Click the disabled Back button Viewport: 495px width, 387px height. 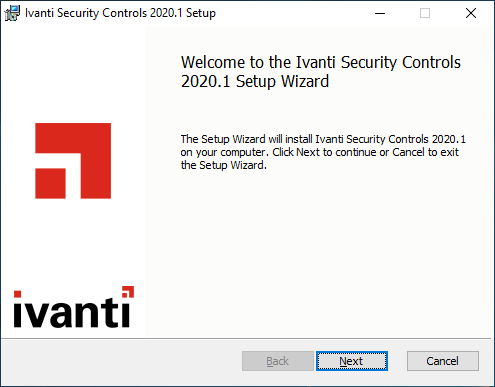point(278,361)
